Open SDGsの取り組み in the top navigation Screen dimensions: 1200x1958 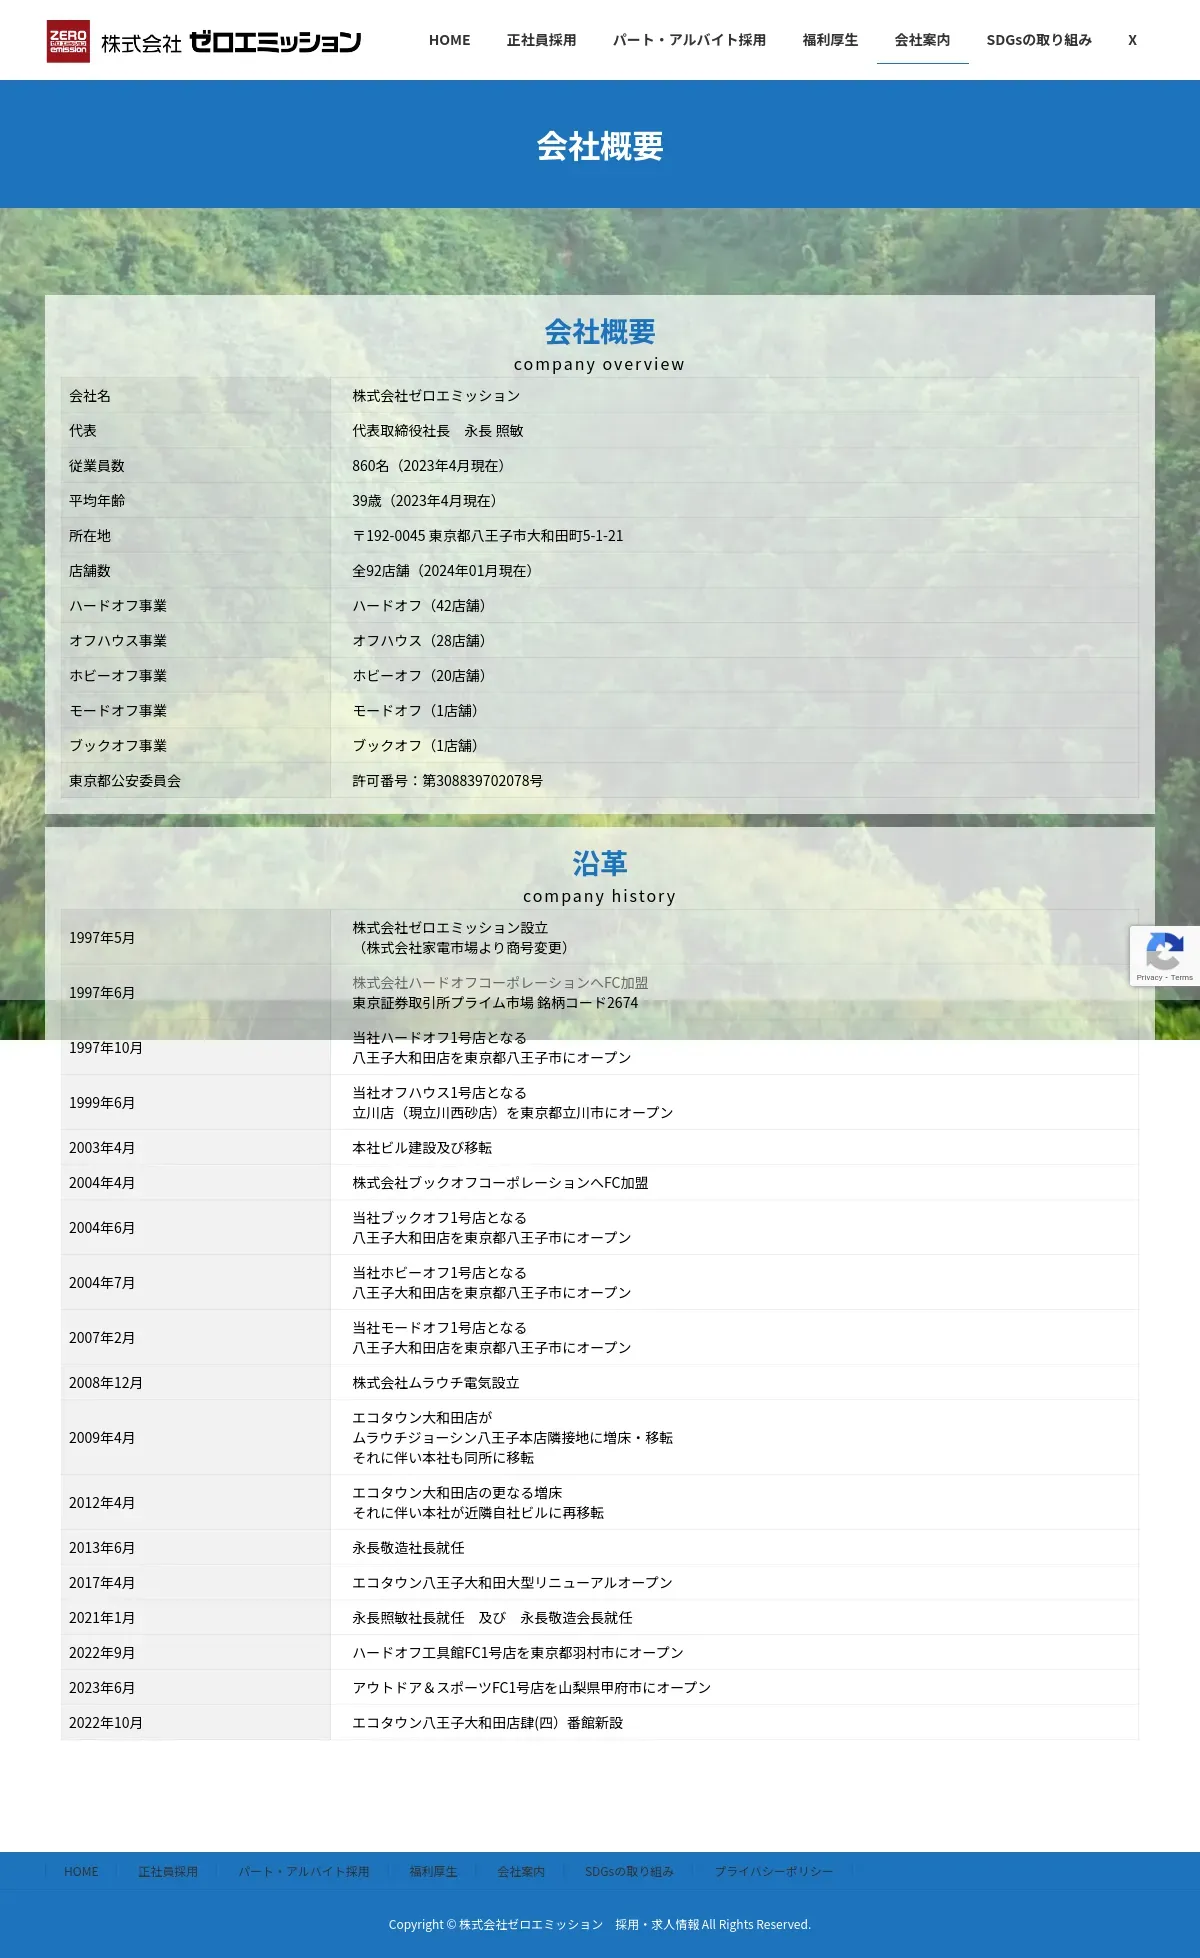click(x=1039, y=40)
